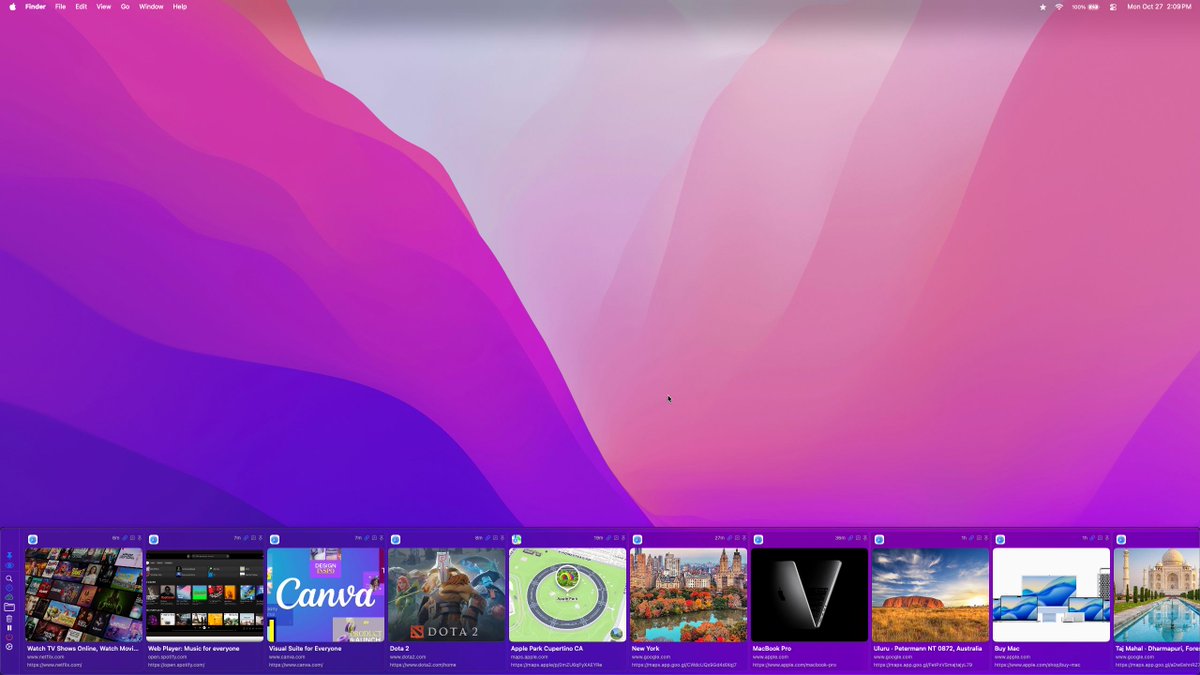Screen dimensions: 1200x675
Task: Click the trash icon in sidebar
Action: point(9,619)
